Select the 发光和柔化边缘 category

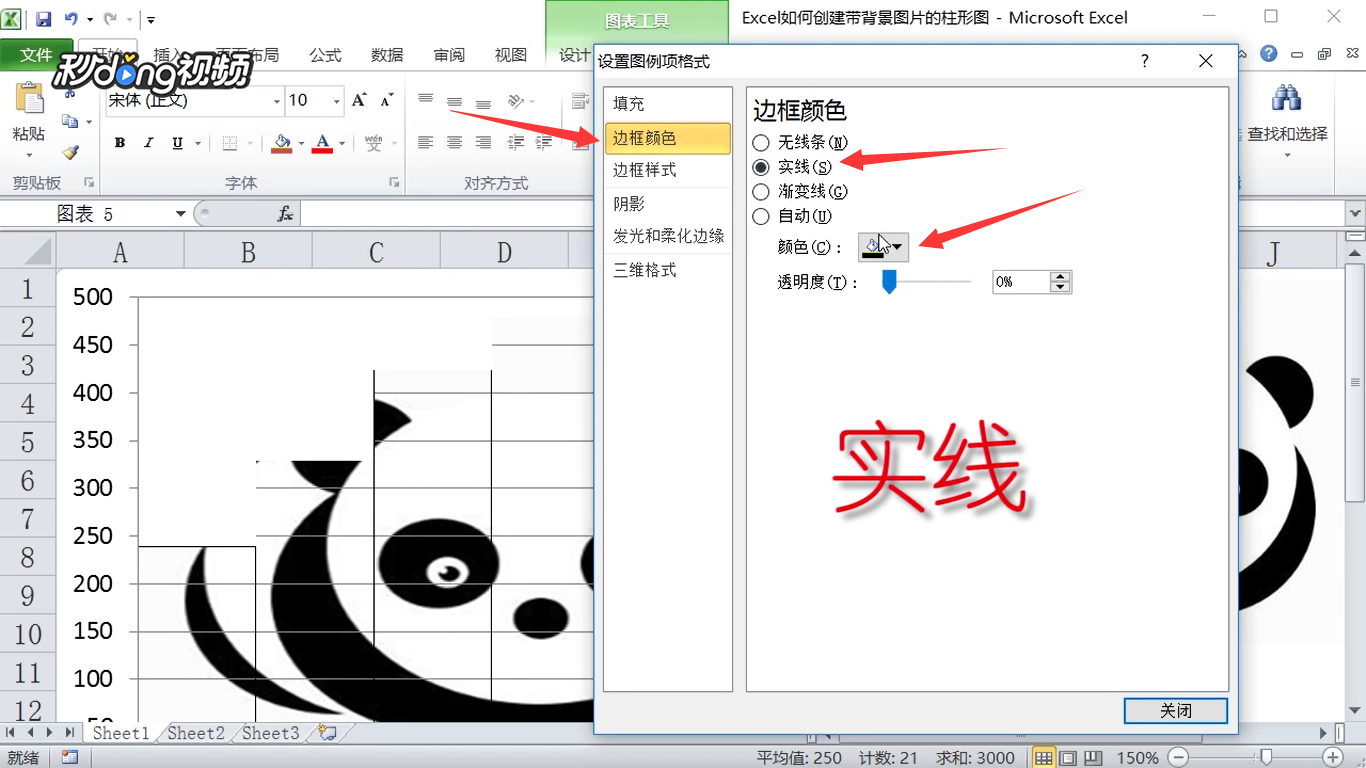point(667,237)
